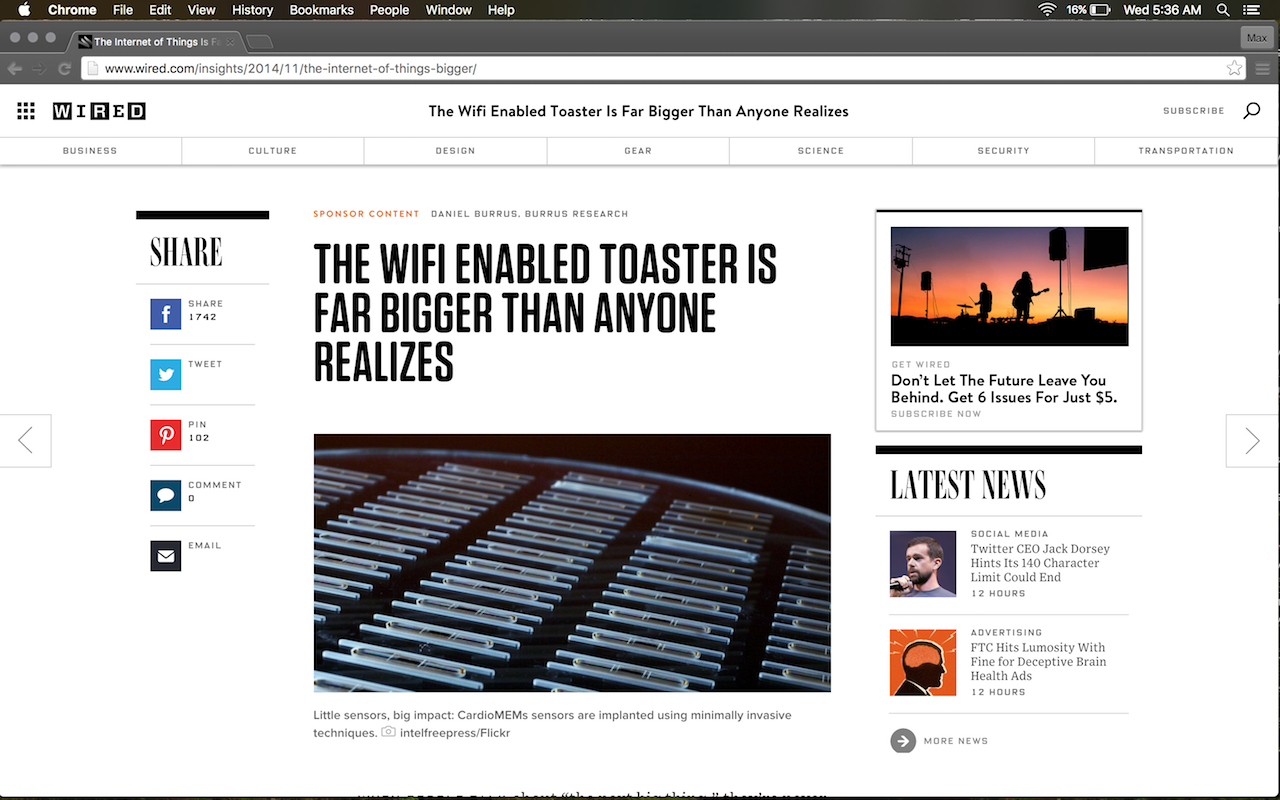The image size is (1280, 800).
Task: Click the Chrome forward arrow
Action: 39,69
